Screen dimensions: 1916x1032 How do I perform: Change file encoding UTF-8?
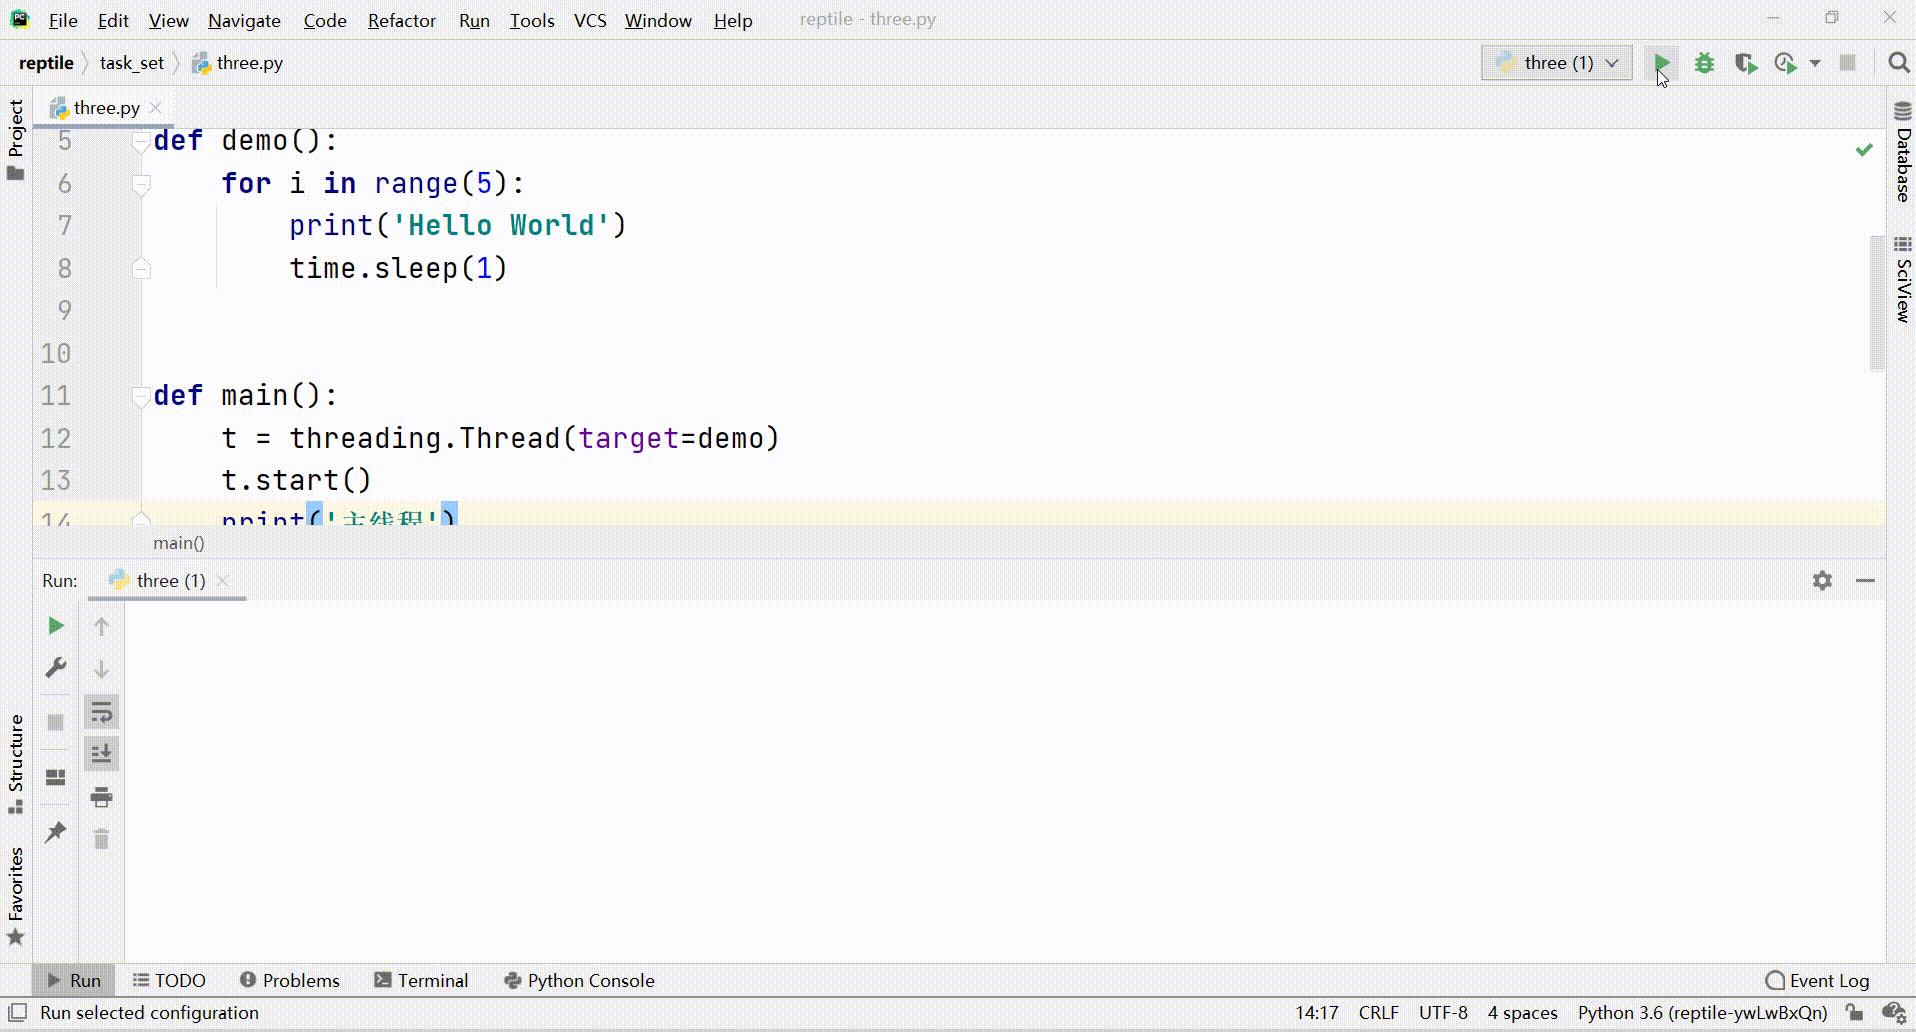1443,1013
